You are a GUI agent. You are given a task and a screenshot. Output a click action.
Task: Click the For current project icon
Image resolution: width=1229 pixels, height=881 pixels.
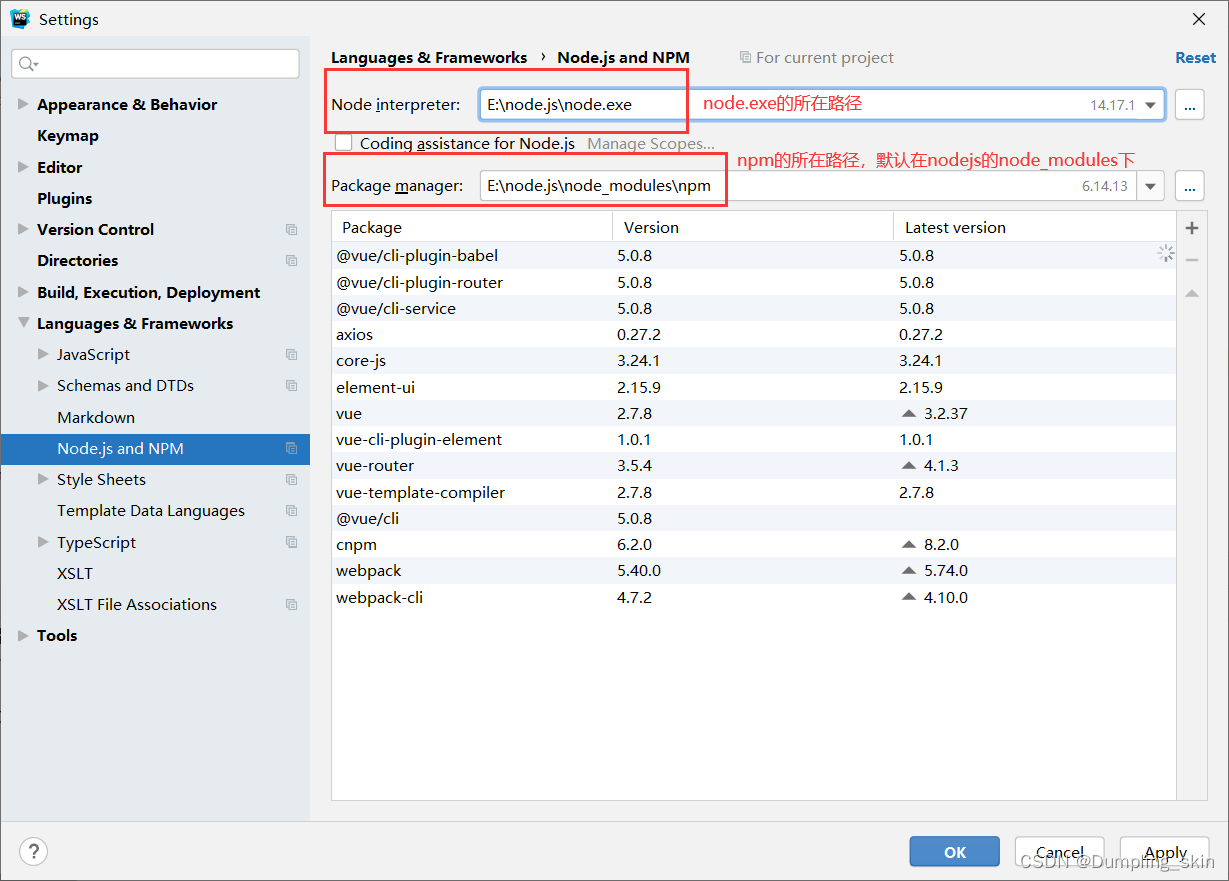(x=745, y=58)
